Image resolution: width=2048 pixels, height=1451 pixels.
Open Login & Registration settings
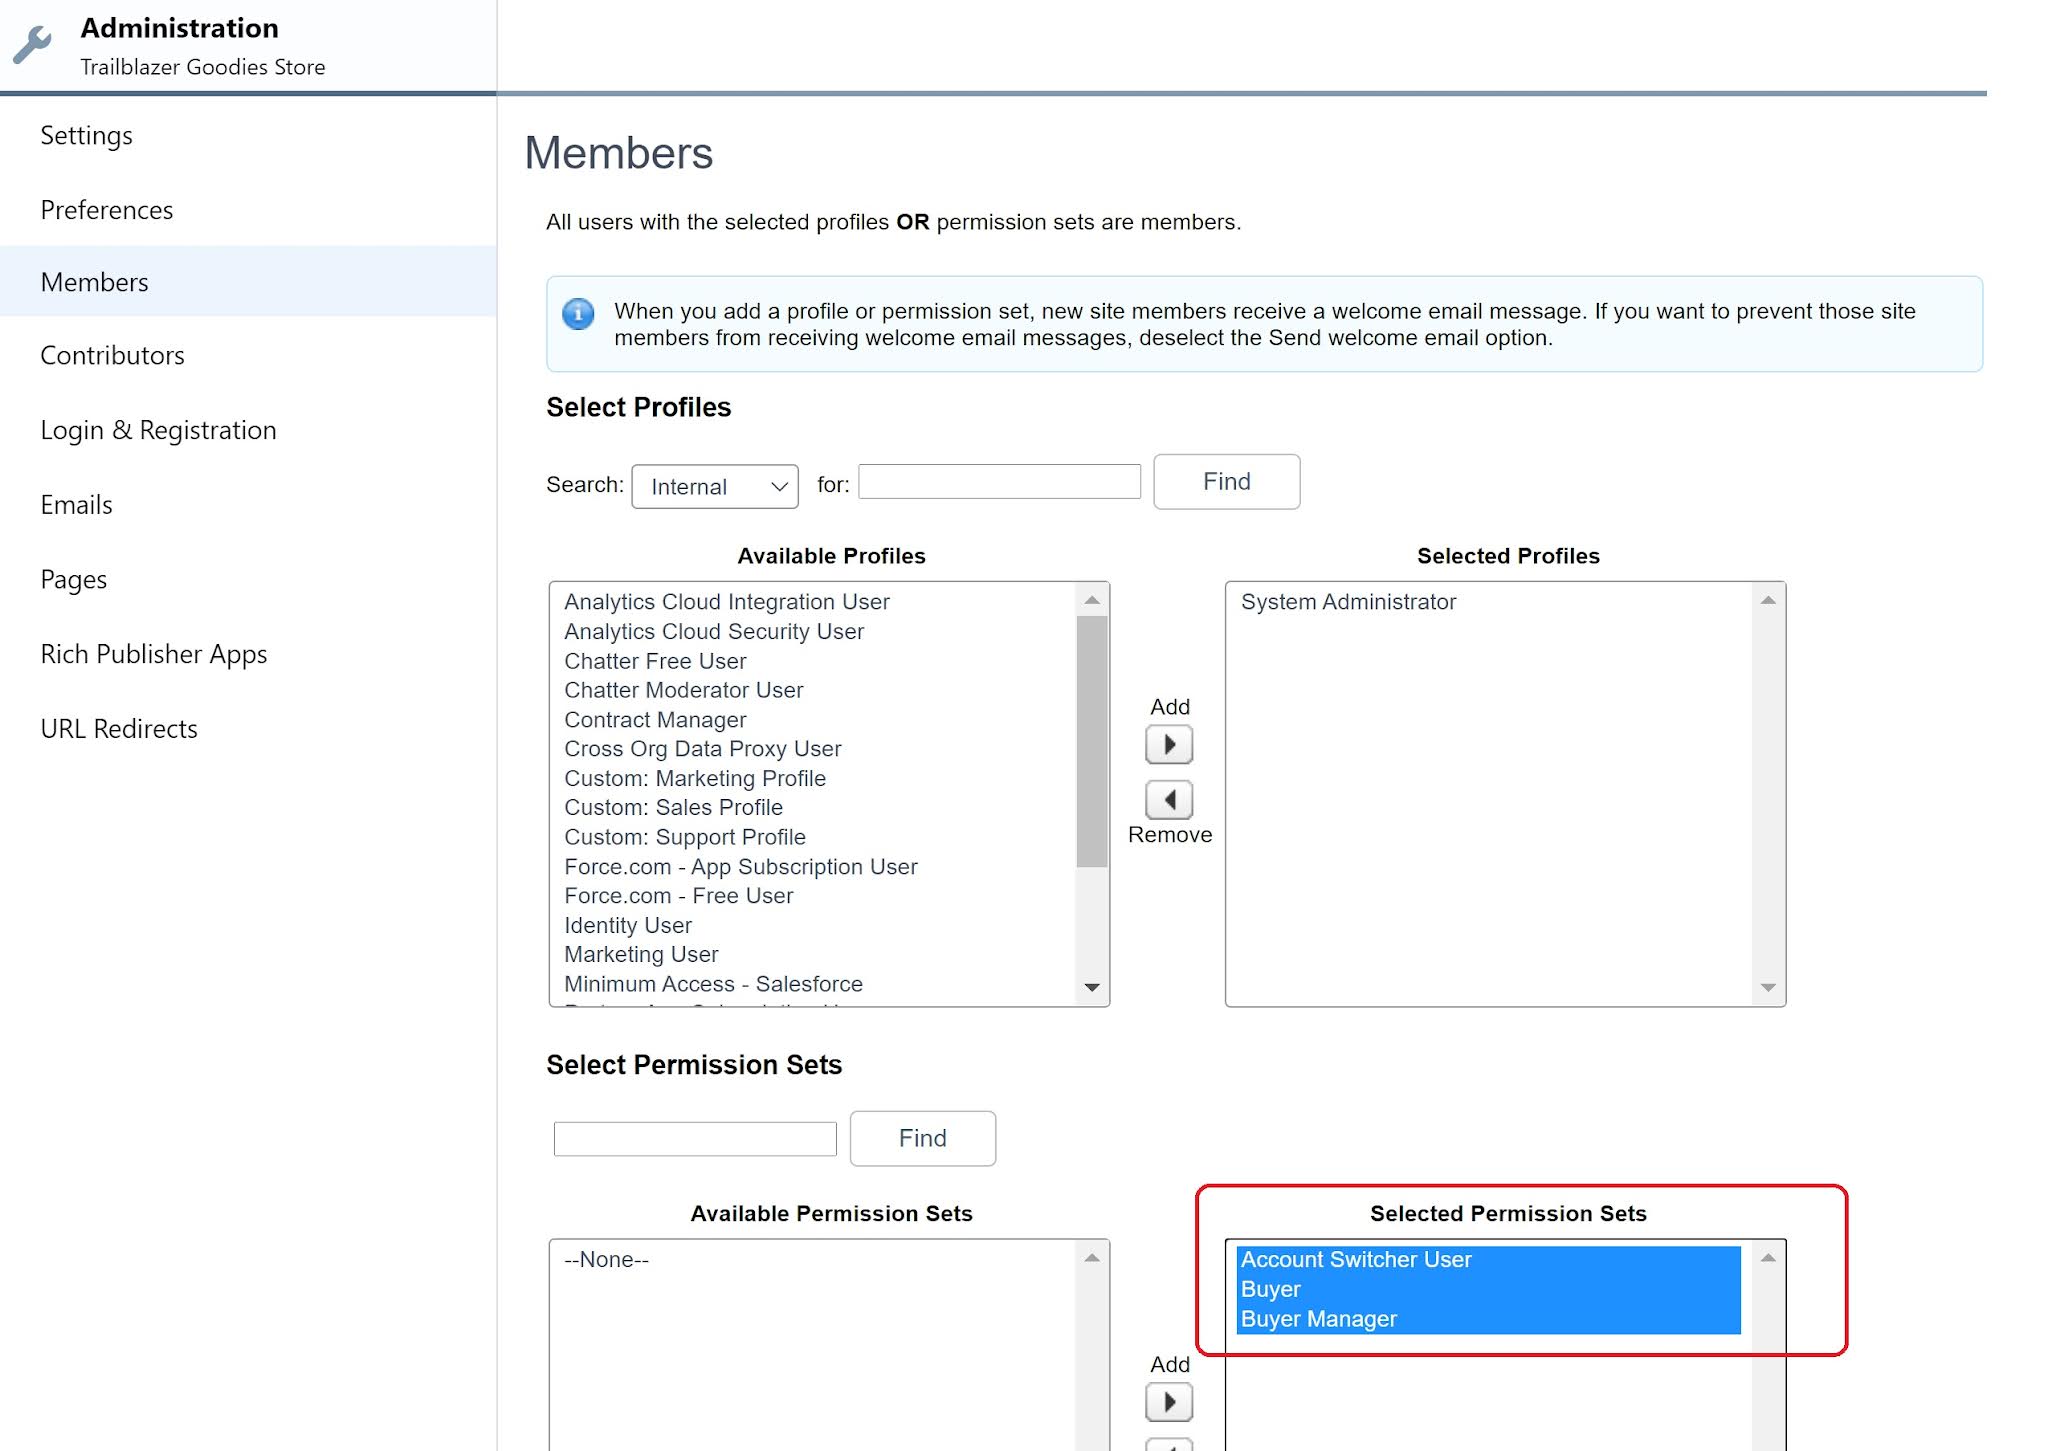click(x=158, y=430)
